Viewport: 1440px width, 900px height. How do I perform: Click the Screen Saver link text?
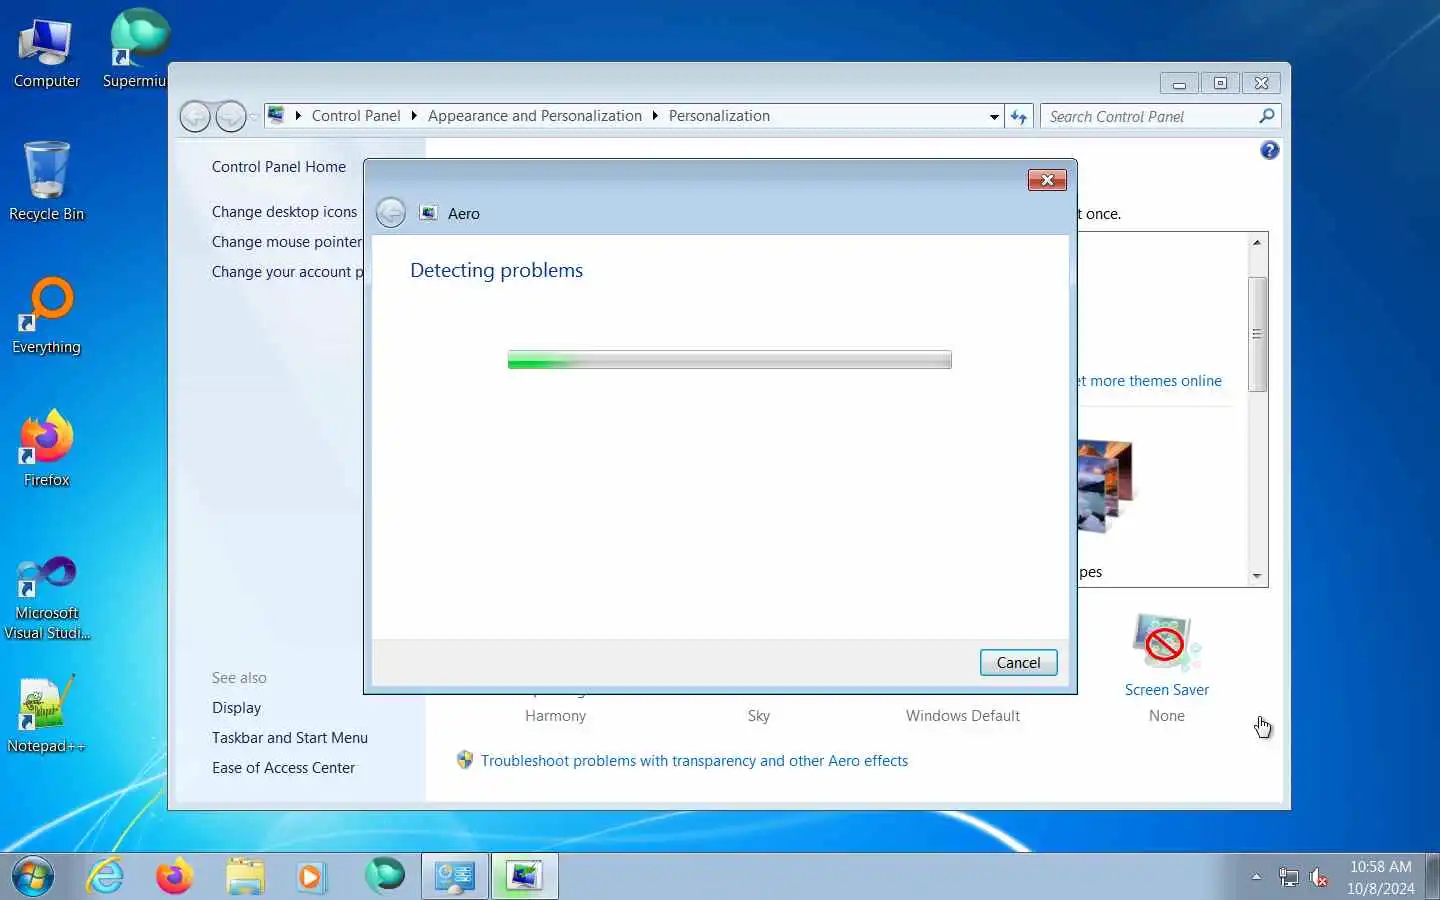(1166, 690)
